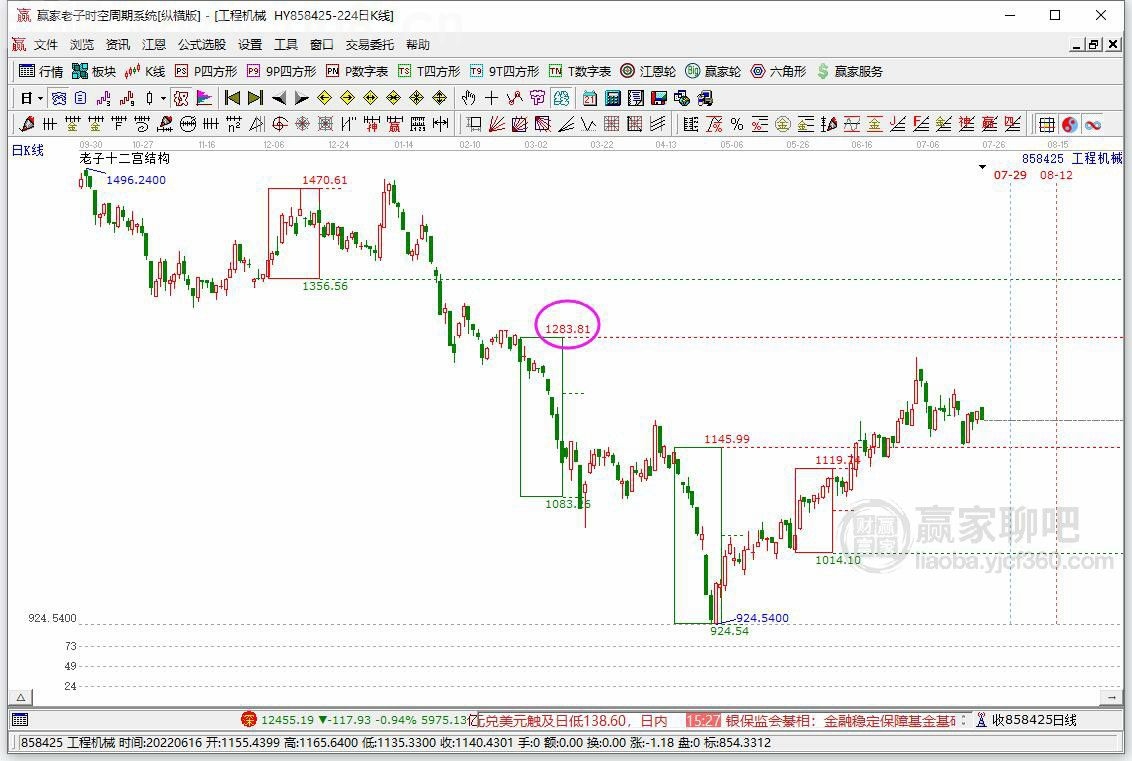Click the compass rose icon

[x=302, y=124]
